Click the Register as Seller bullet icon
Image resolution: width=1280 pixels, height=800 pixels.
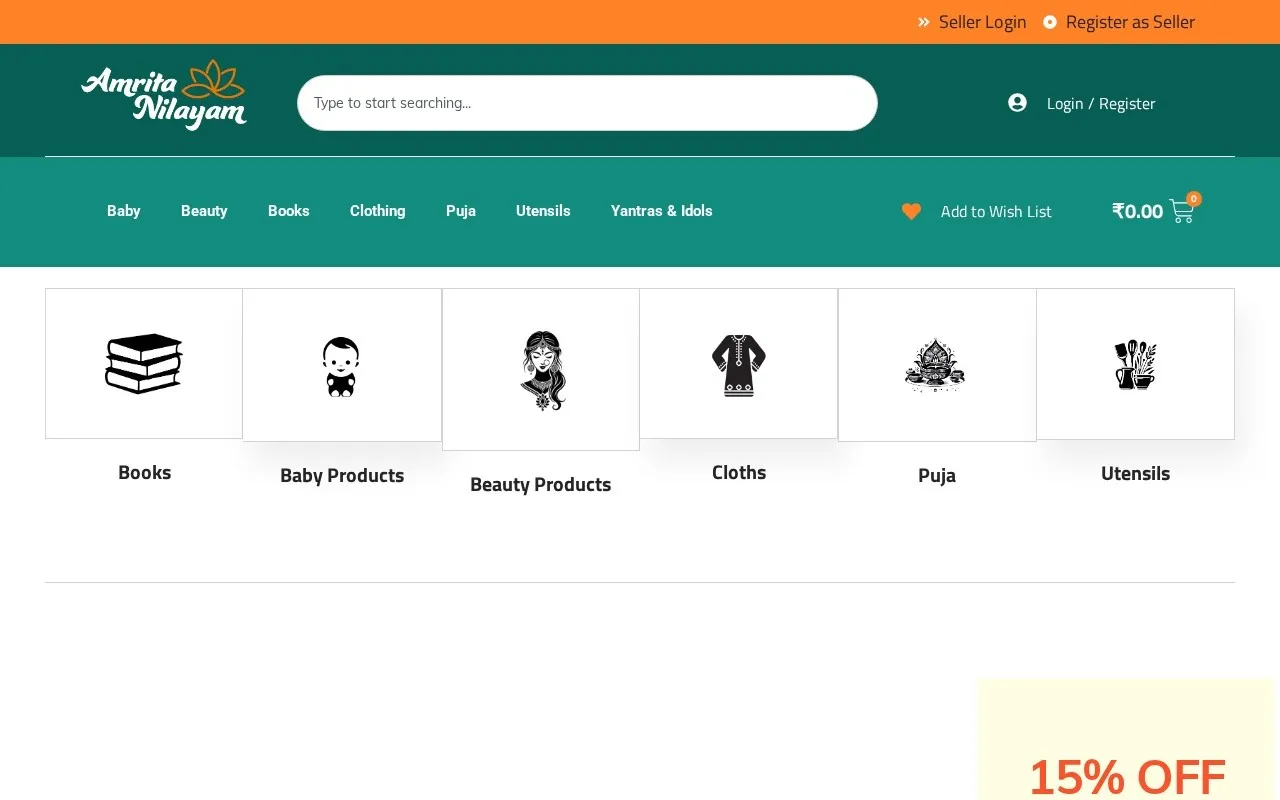pyautogui.click(x=1050, y=22)
